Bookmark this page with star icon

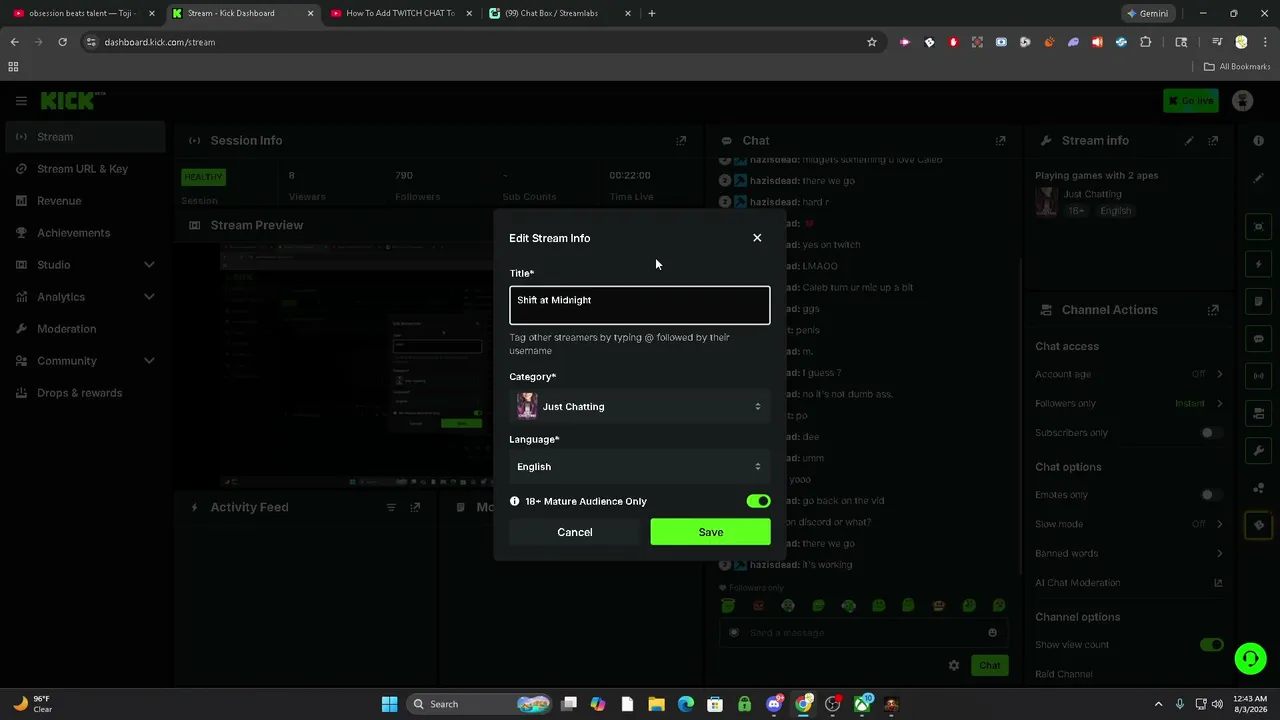tap(872, 42)
